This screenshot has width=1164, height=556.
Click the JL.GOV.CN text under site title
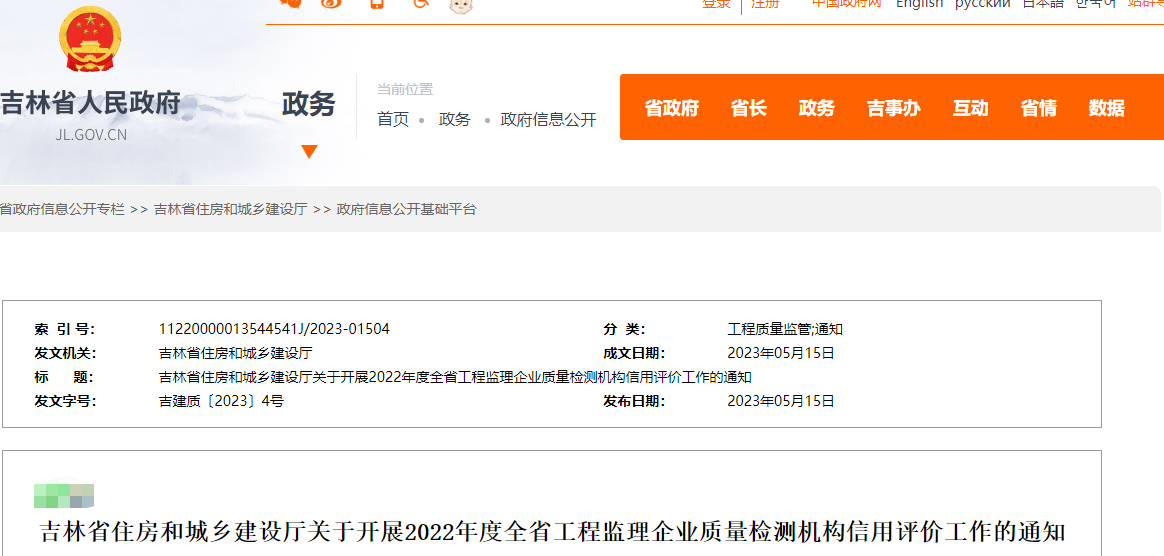point(91,135)
